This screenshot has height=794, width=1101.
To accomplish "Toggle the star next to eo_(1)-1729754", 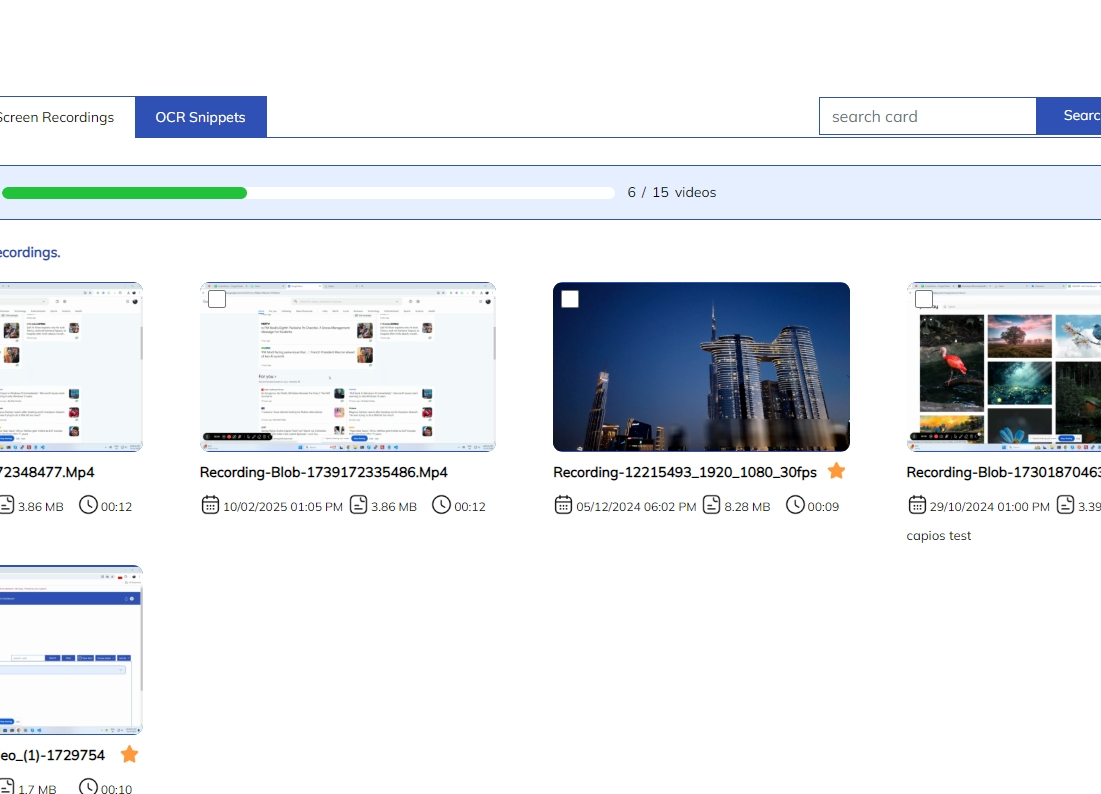I will [x=129, y=755].
